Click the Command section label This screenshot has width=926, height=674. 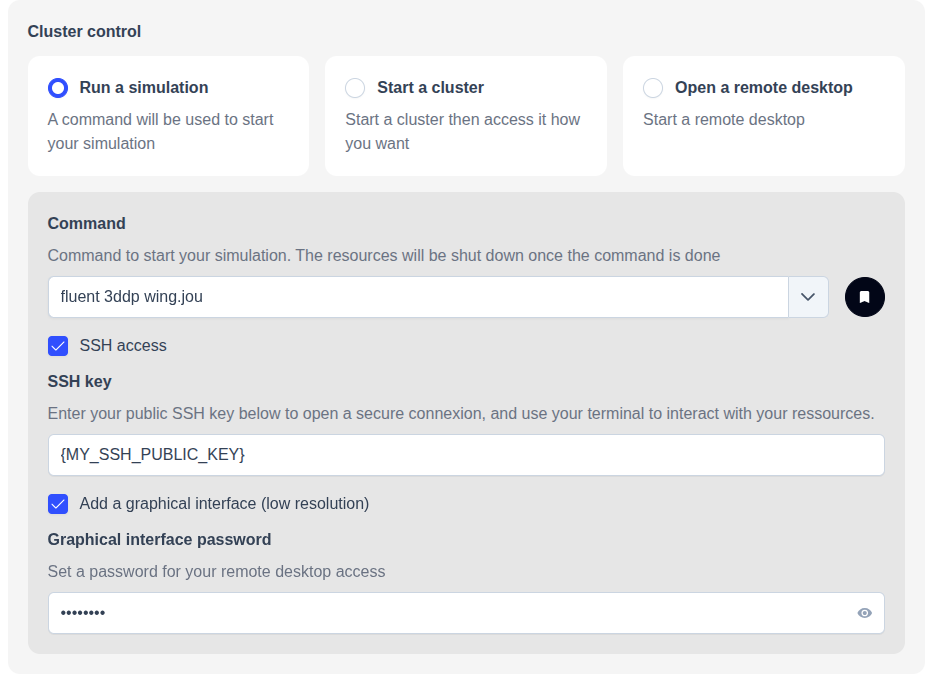[x=86, y=223]
